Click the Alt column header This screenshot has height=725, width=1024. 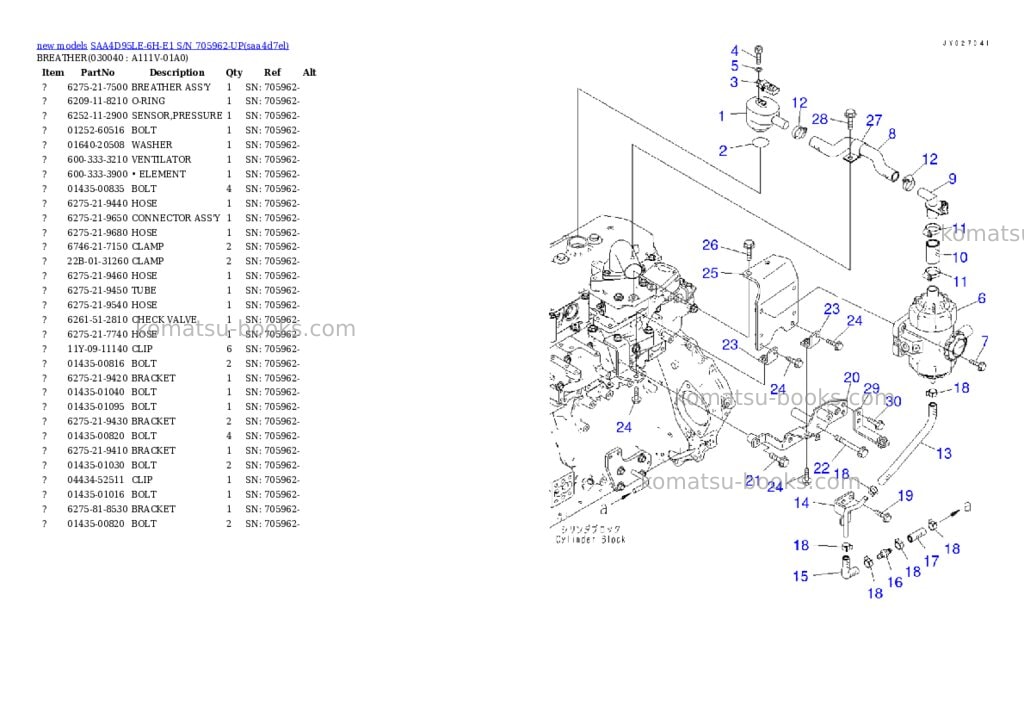(310, 72)
